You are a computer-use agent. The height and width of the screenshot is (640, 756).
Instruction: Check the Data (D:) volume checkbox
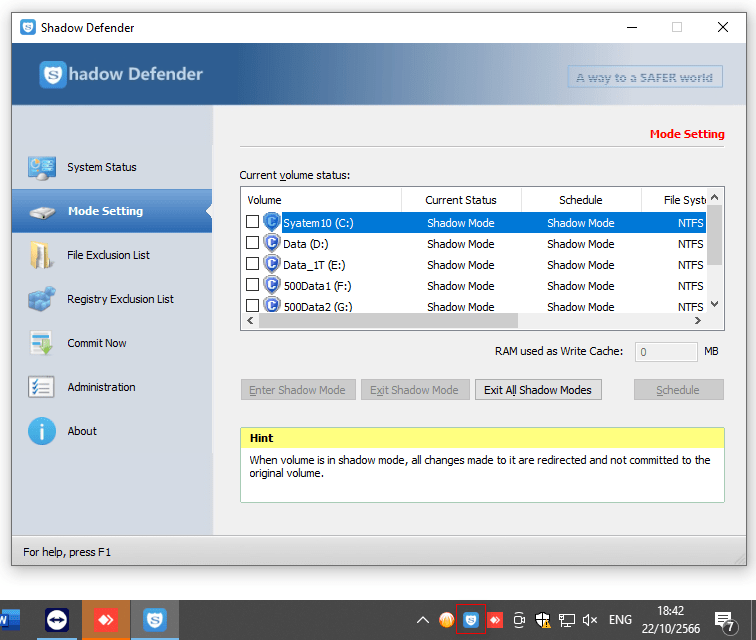tap(252, 243)
